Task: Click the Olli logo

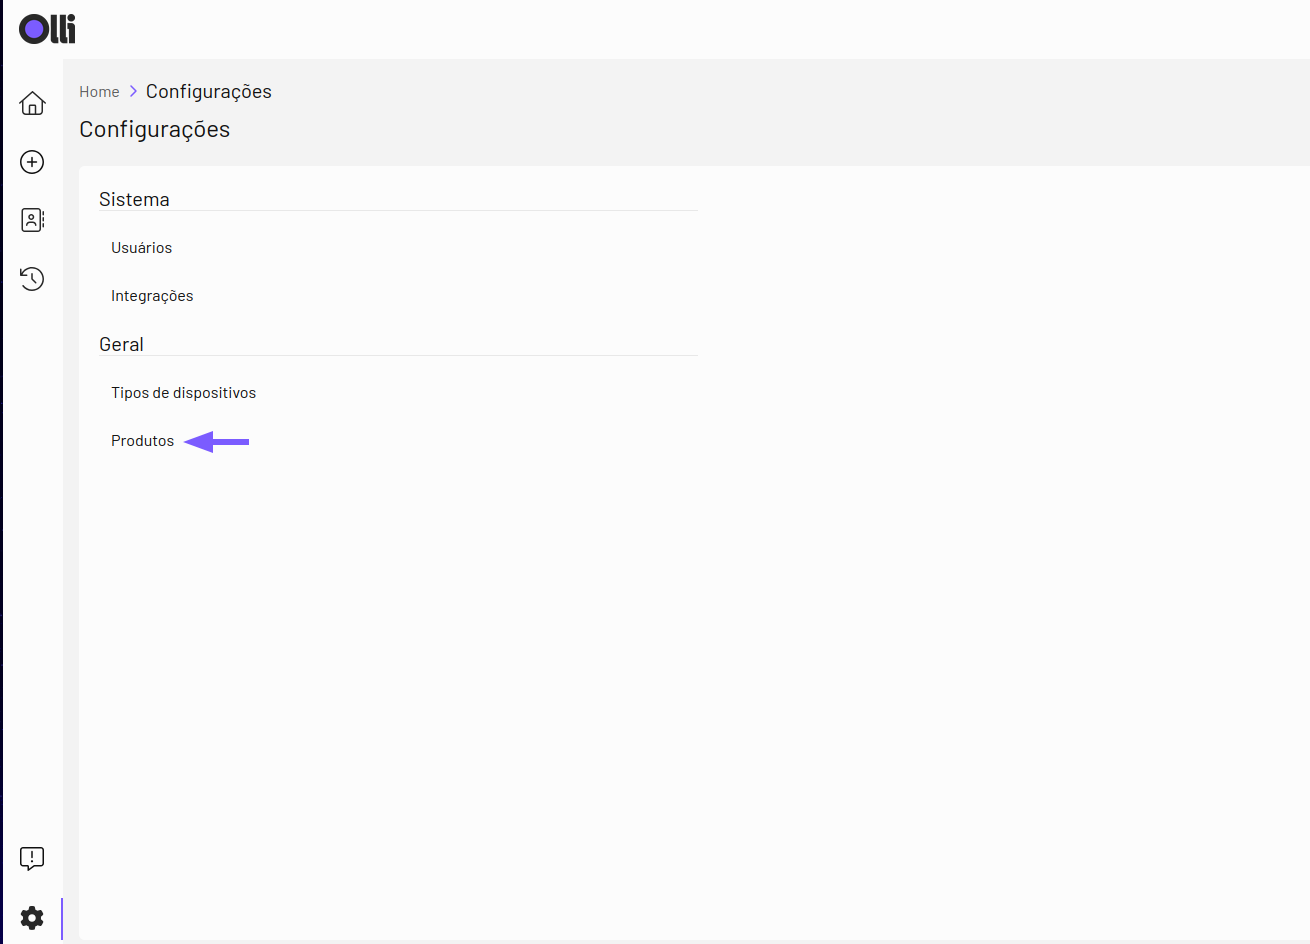Action: pos(47,29)
